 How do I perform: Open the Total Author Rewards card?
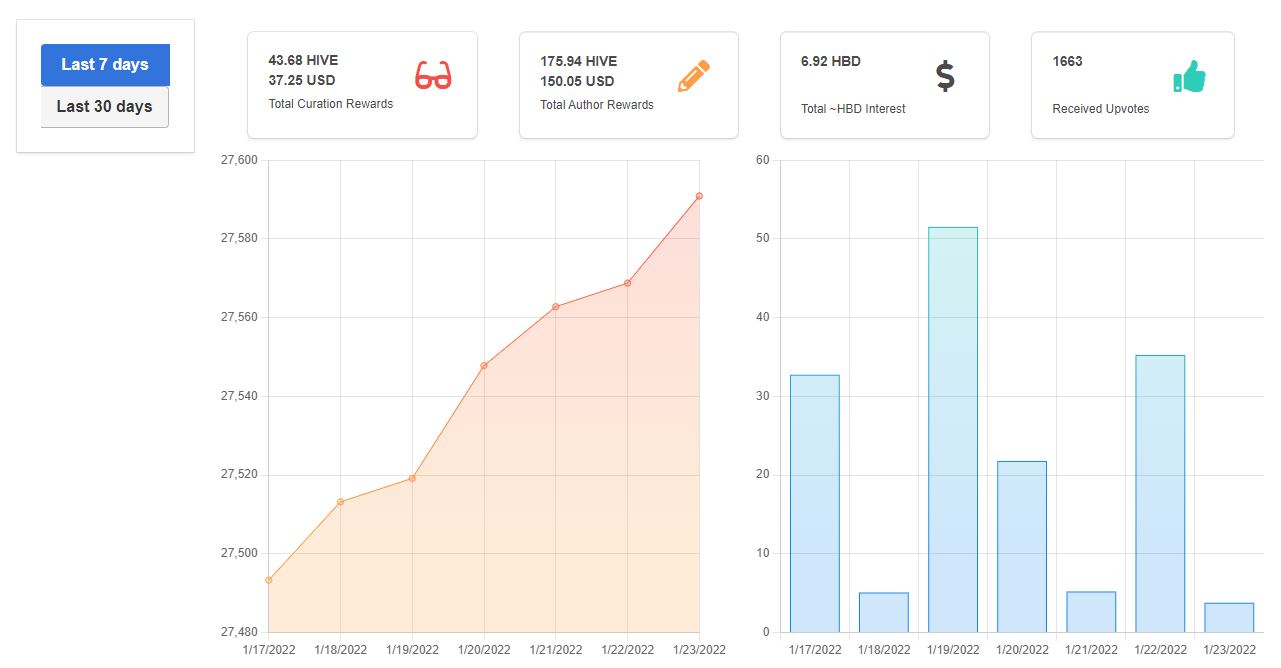click(x=629, y=85)
